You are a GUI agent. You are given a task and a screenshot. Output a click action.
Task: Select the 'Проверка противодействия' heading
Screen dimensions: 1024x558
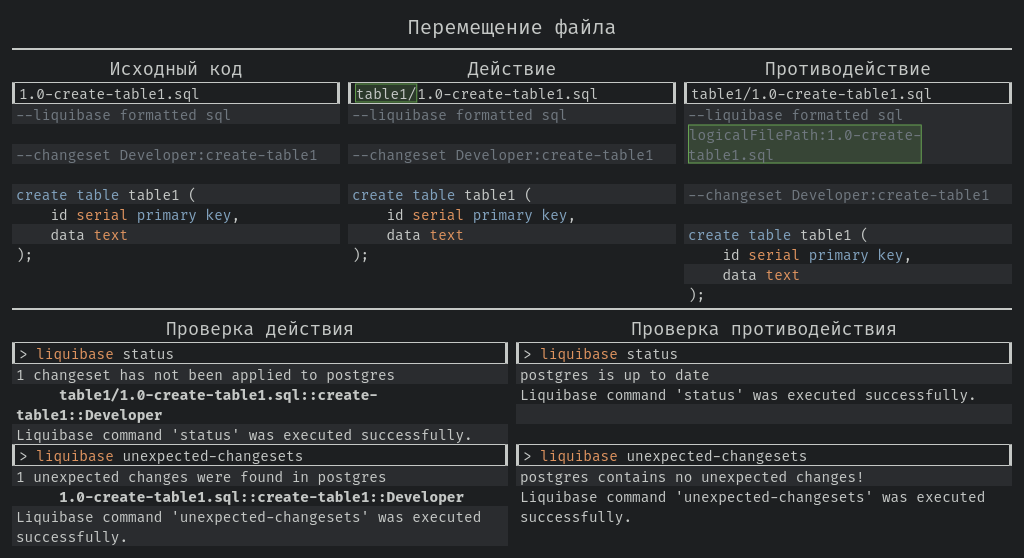point(763,329)
